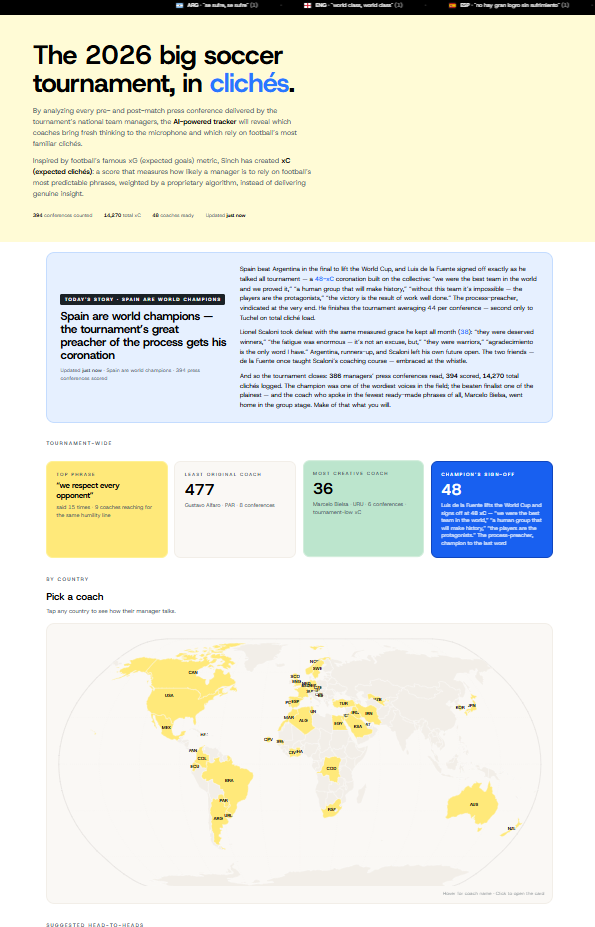This screenshot has width=595, height=927.
Task: Select Brazil (BRA) on the map
Action: 228,780
